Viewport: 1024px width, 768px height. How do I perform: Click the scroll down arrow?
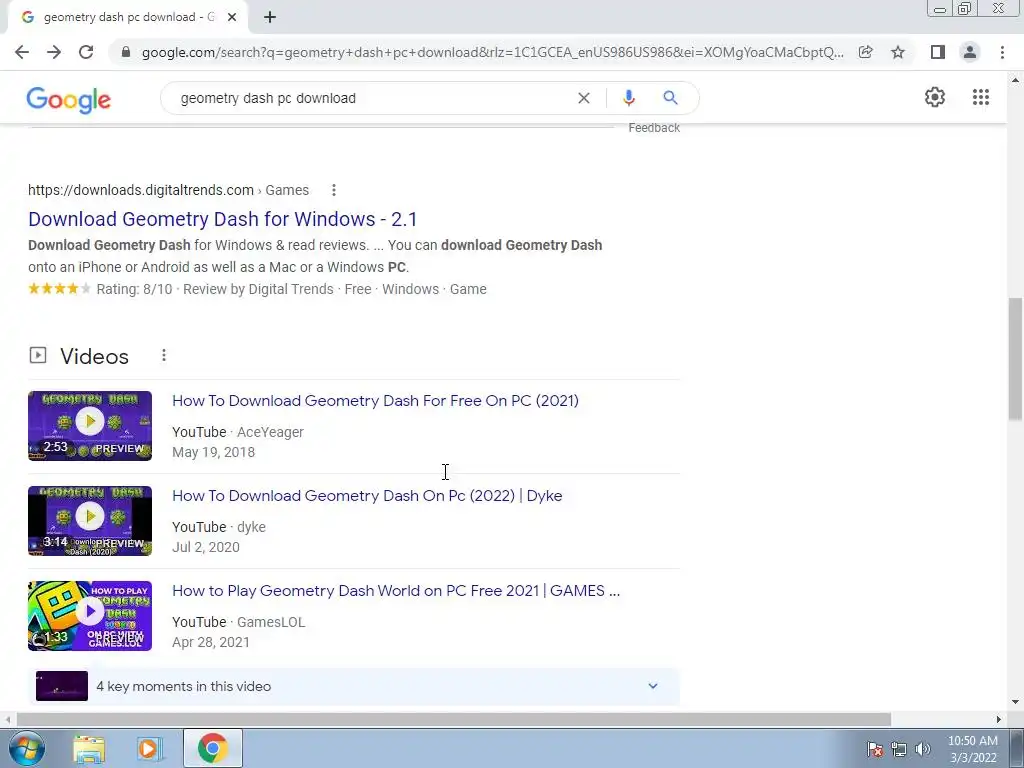pyautogui.click(x=1016, y=702)
